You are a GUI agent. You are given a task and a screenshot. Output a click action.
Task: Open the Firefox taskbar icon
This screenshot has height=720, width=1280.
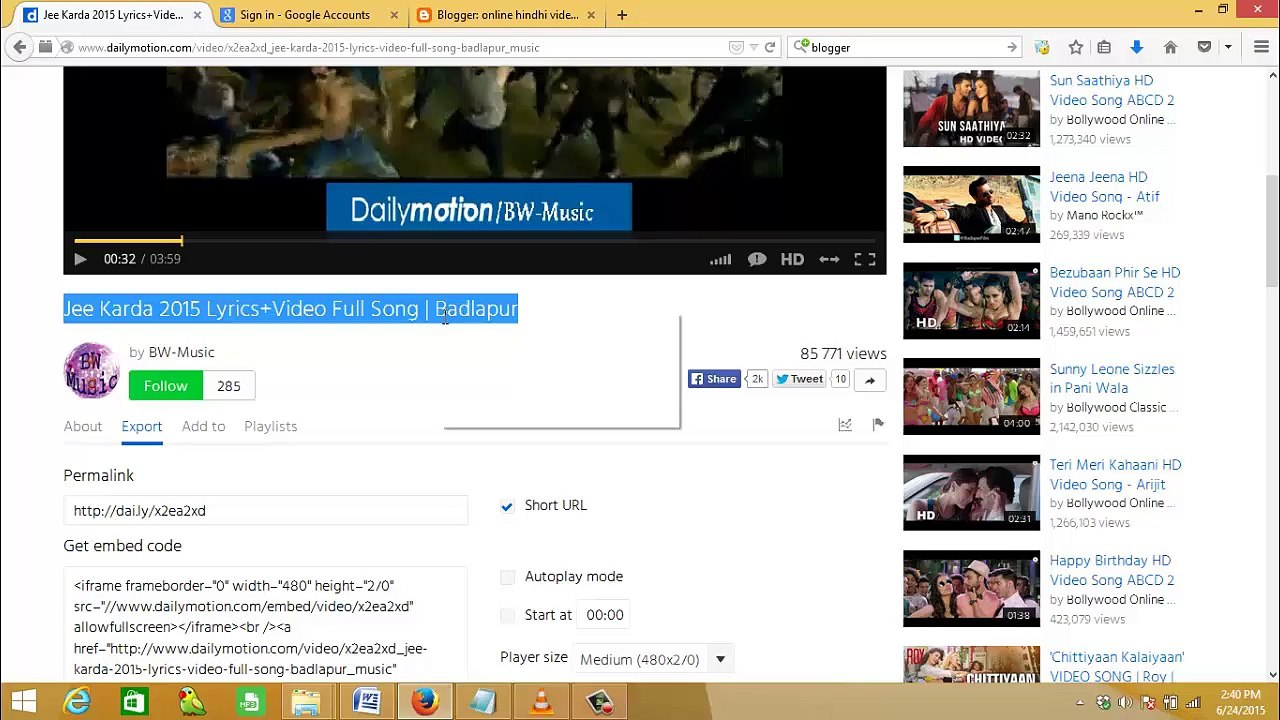tap(424, 702)
